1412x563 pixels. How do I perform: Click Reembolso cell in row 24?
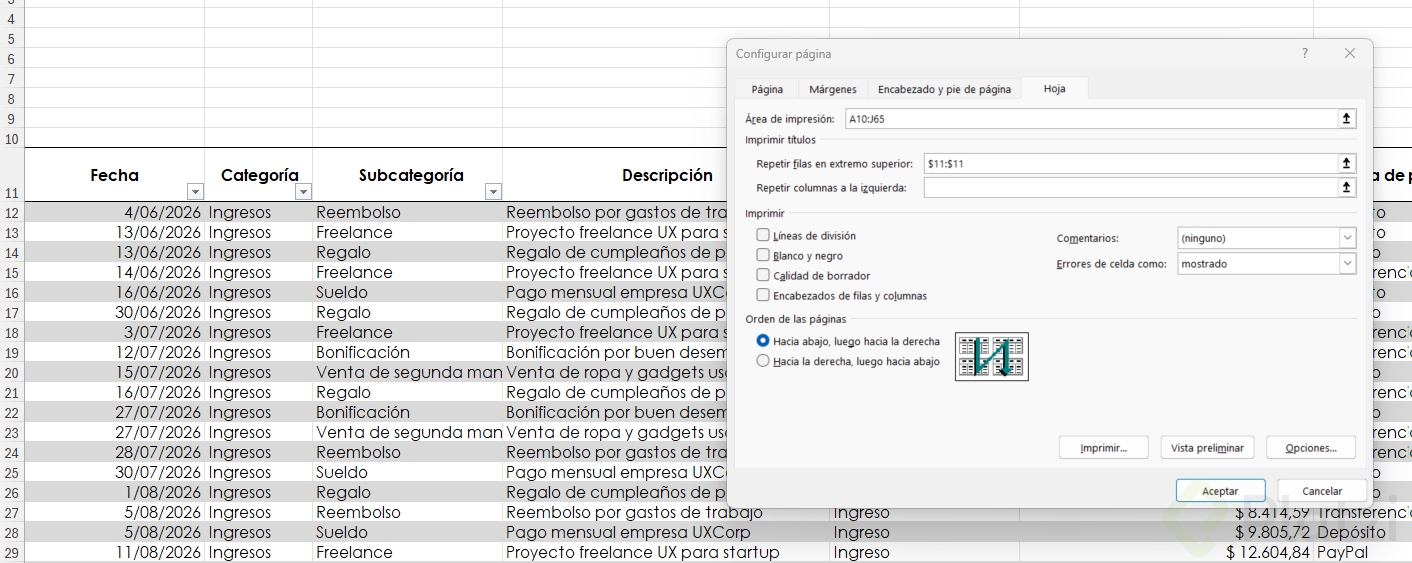pyautogui.click(x=408, y=452)
